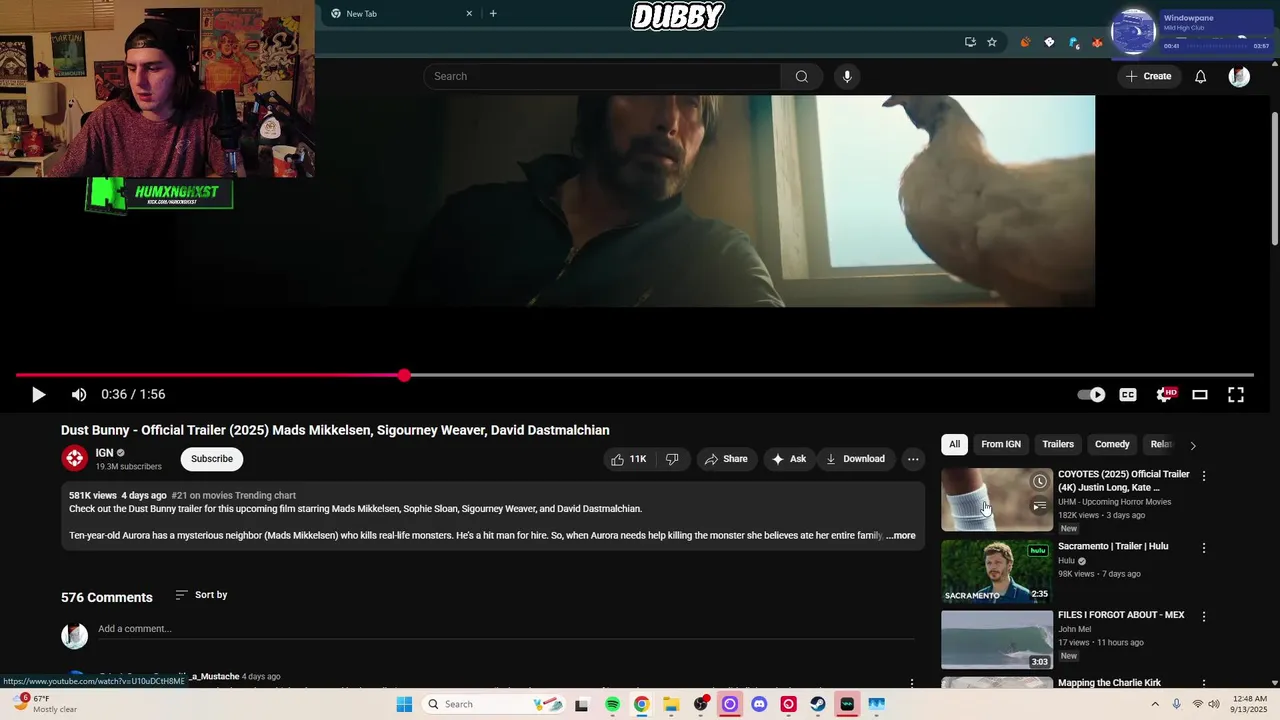Enter fullscreen video mode

pos(1236,395)
